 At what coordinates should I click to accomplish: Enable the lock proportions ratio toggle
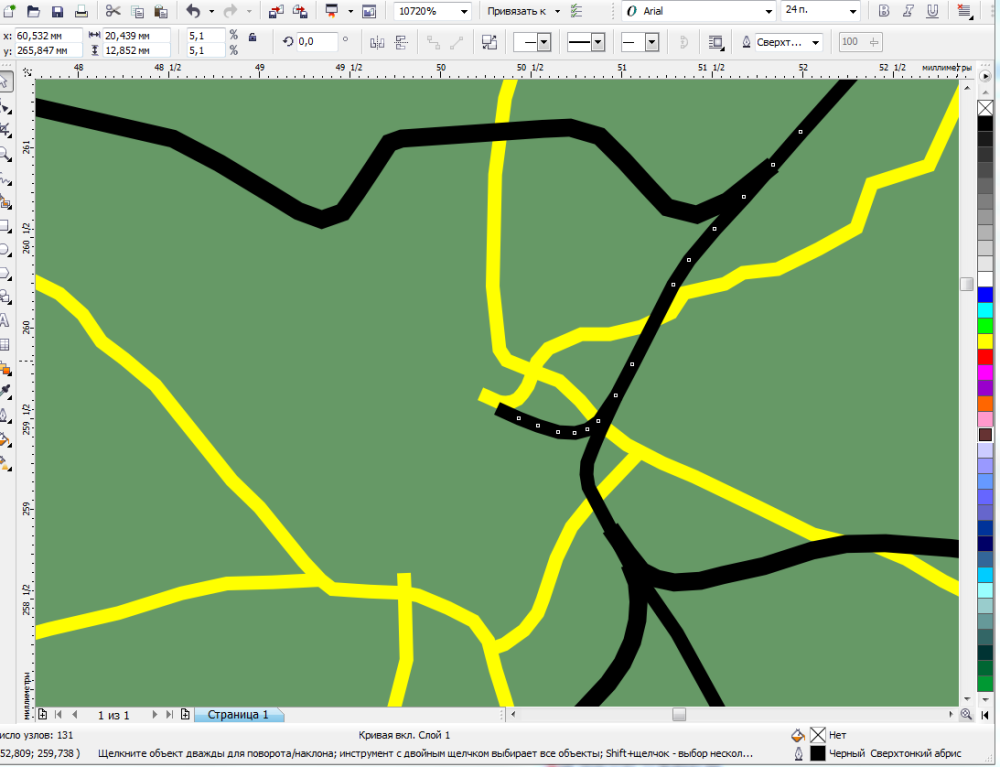click(x=253, y=38)
